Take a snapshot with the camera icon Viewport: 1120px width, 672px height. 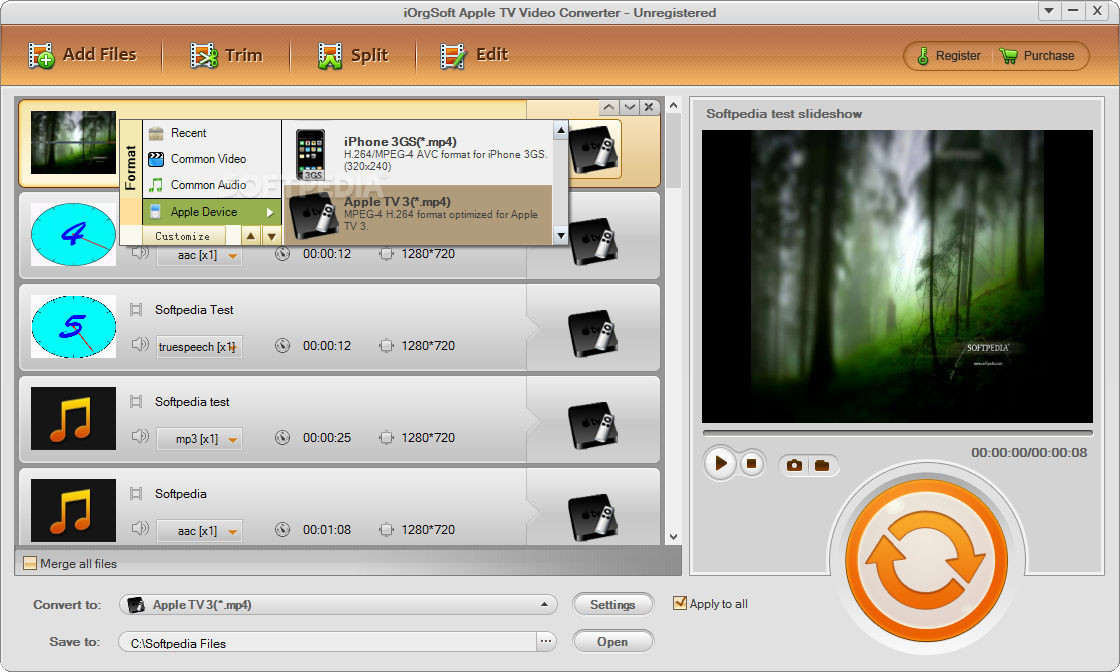[794, 466]
